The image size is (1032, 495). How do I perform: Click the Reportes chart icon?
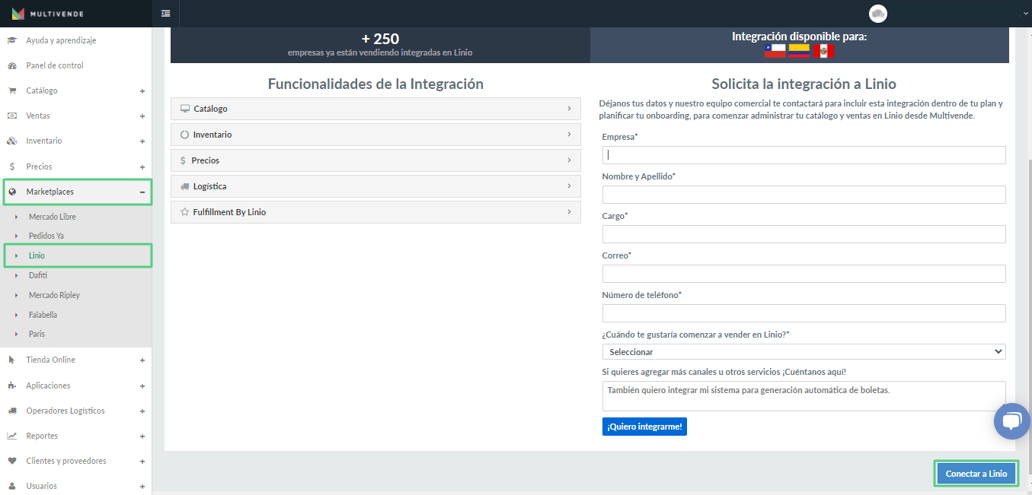click(x=11, y=436)
